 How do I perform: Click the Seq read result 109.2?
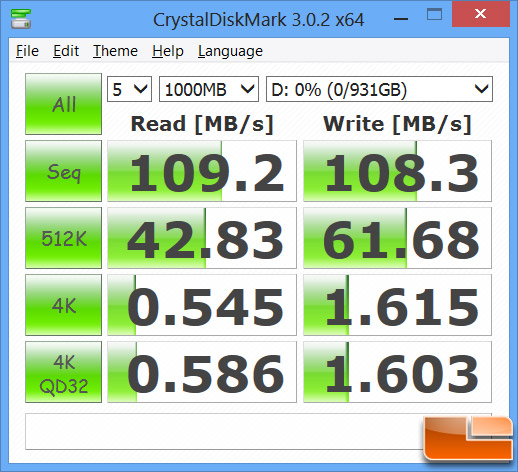click(202, 171)
